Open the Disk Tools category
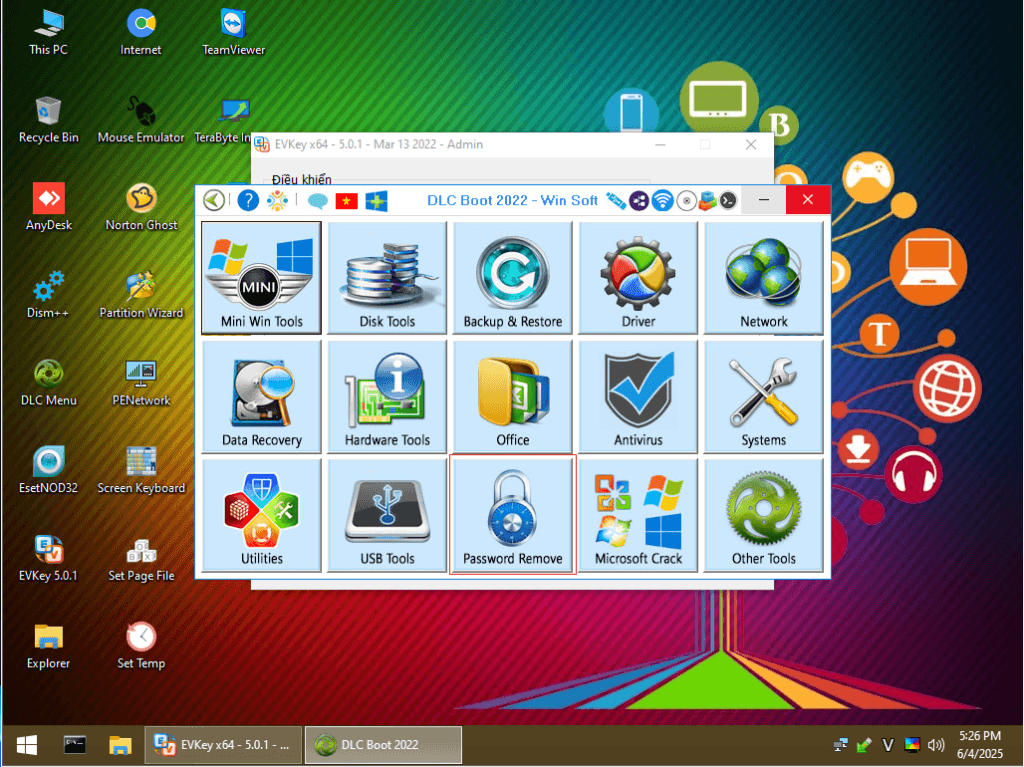Image resolution: width=1024 pixels, height=767 pixels. click(387, 277)
